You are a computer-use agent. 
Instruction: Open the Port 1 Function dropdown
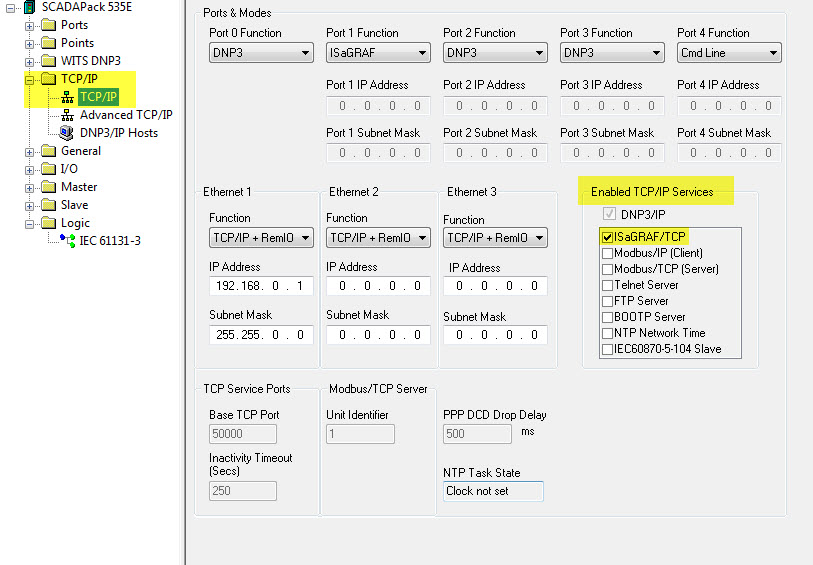[x=378, y=53]
